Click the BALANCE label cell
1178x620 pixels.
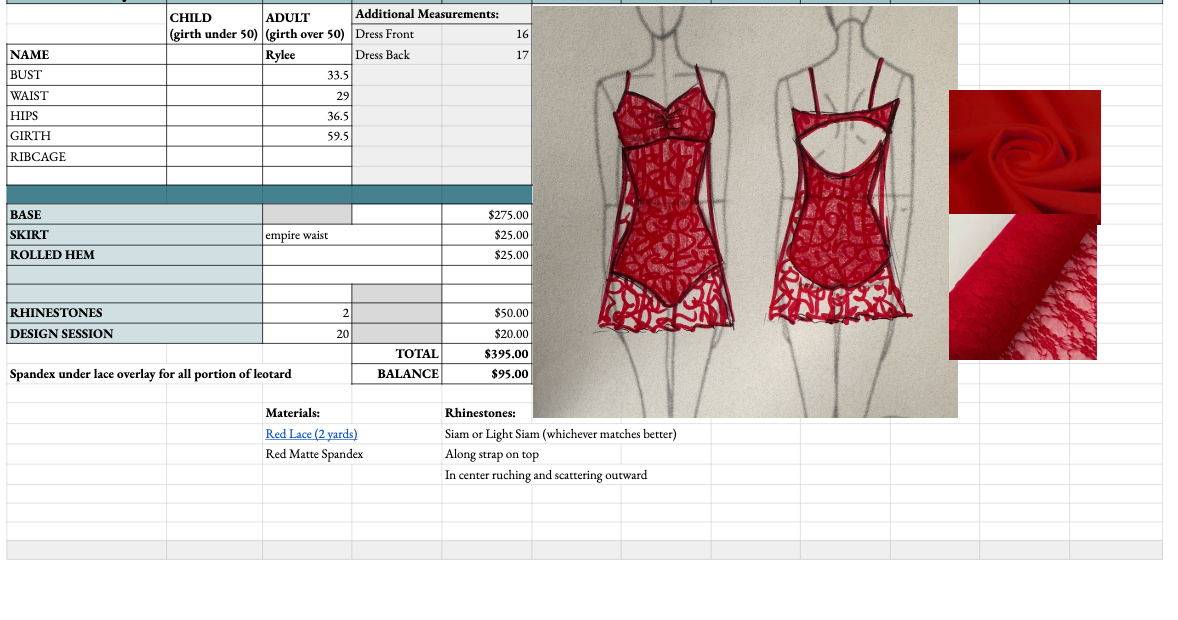[397, 374]
